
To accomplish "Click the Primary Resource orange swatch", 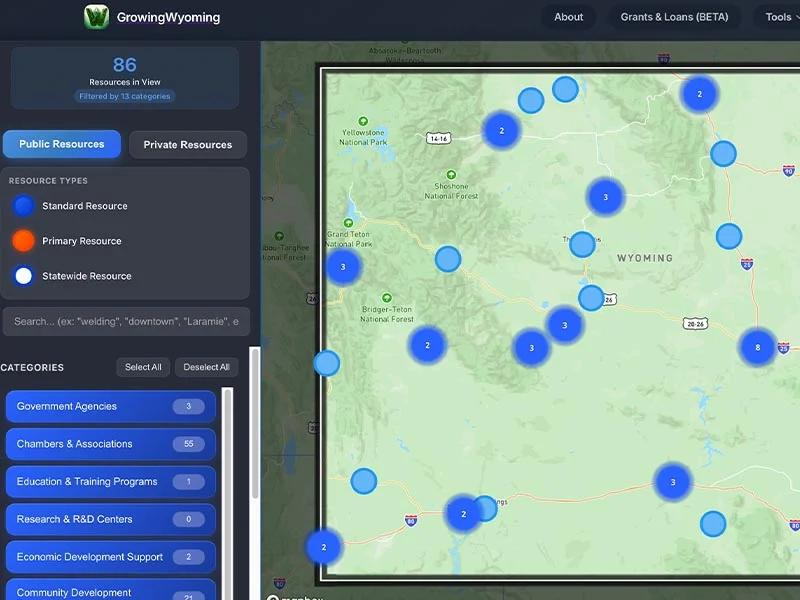I will coord(23,241).
